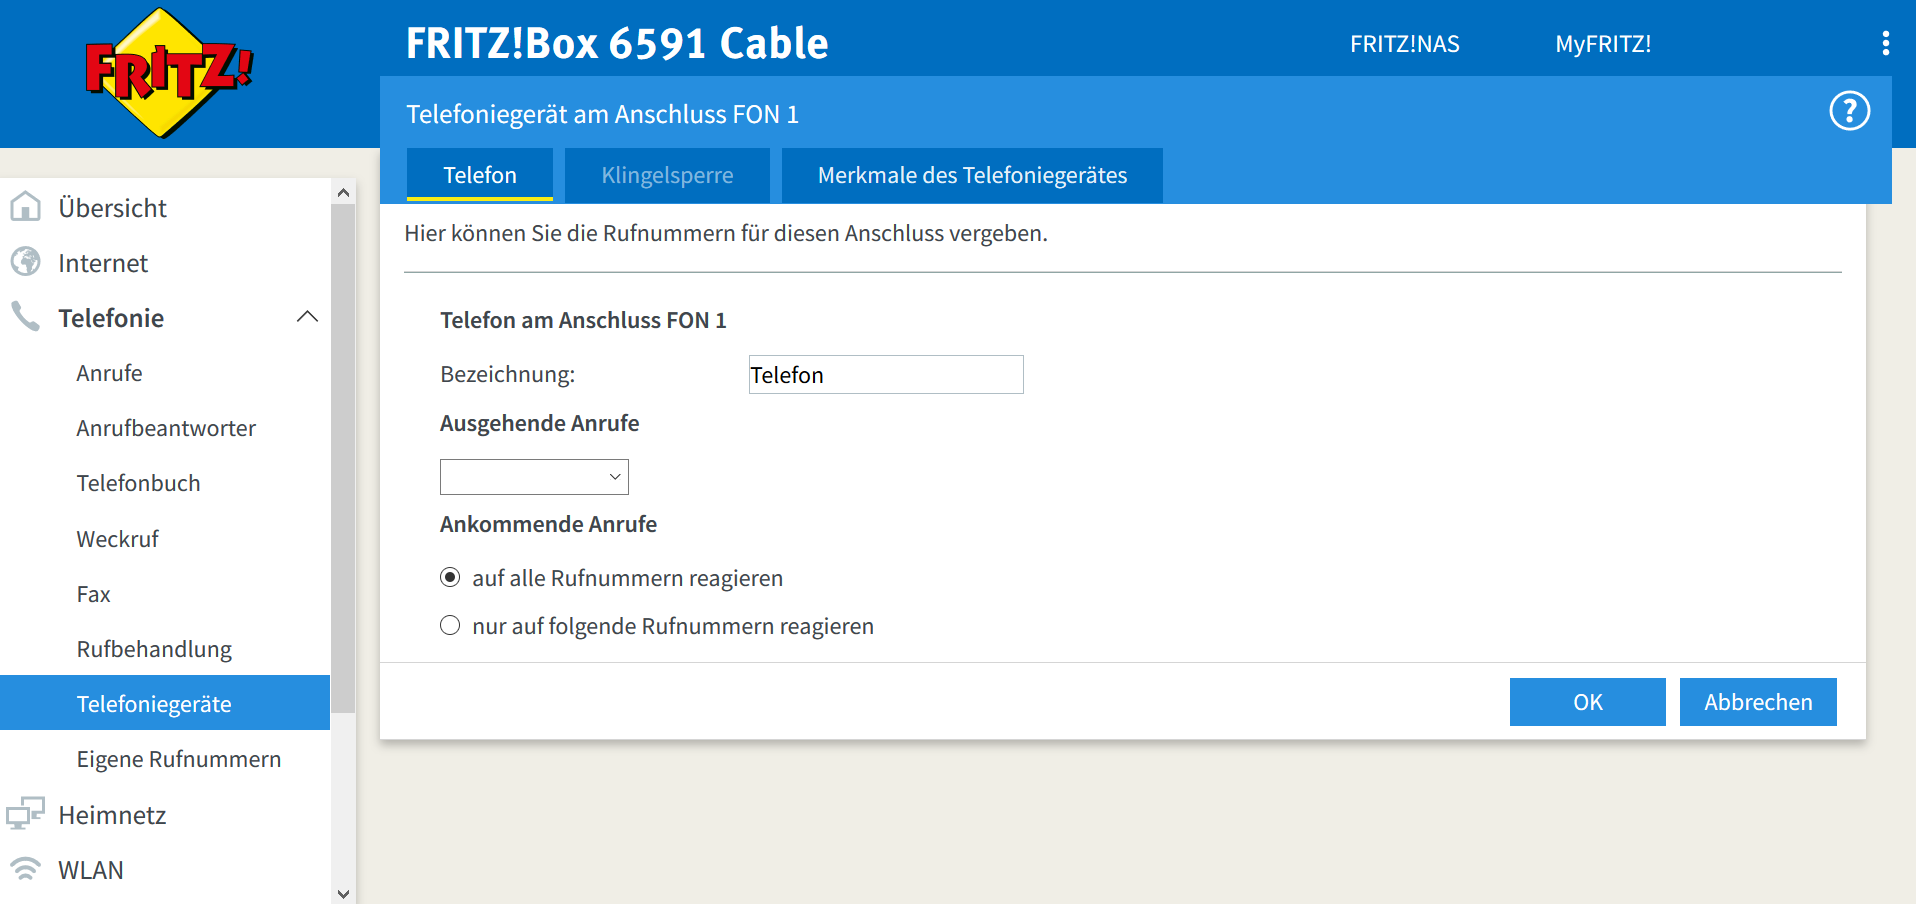Click the Heimnetz computer icon

(x=25, y=814)
